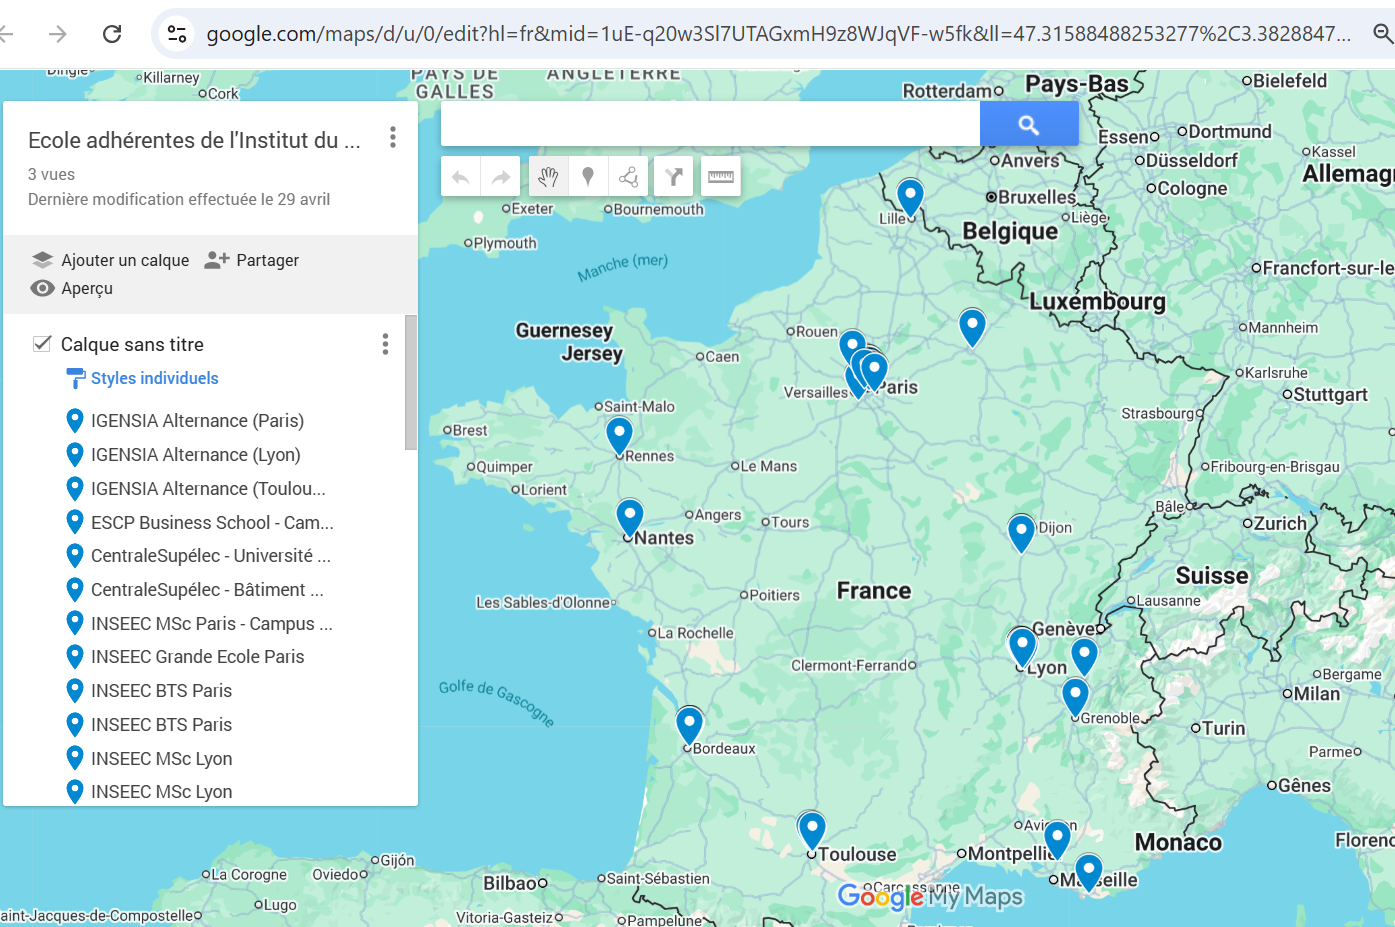Reload the page with browser refresh button
Viewport: 1395px width, 927px height.
coord(112,34)
